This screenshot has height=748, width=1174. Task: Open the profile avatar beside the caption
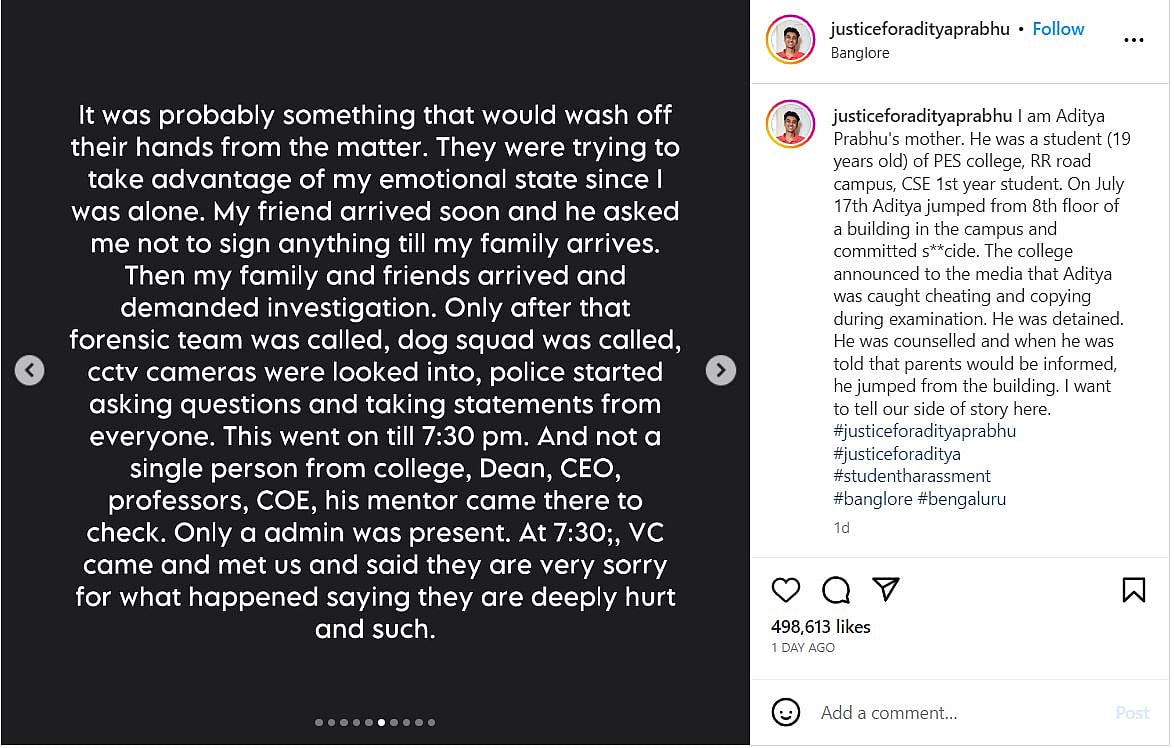(790, 126)
